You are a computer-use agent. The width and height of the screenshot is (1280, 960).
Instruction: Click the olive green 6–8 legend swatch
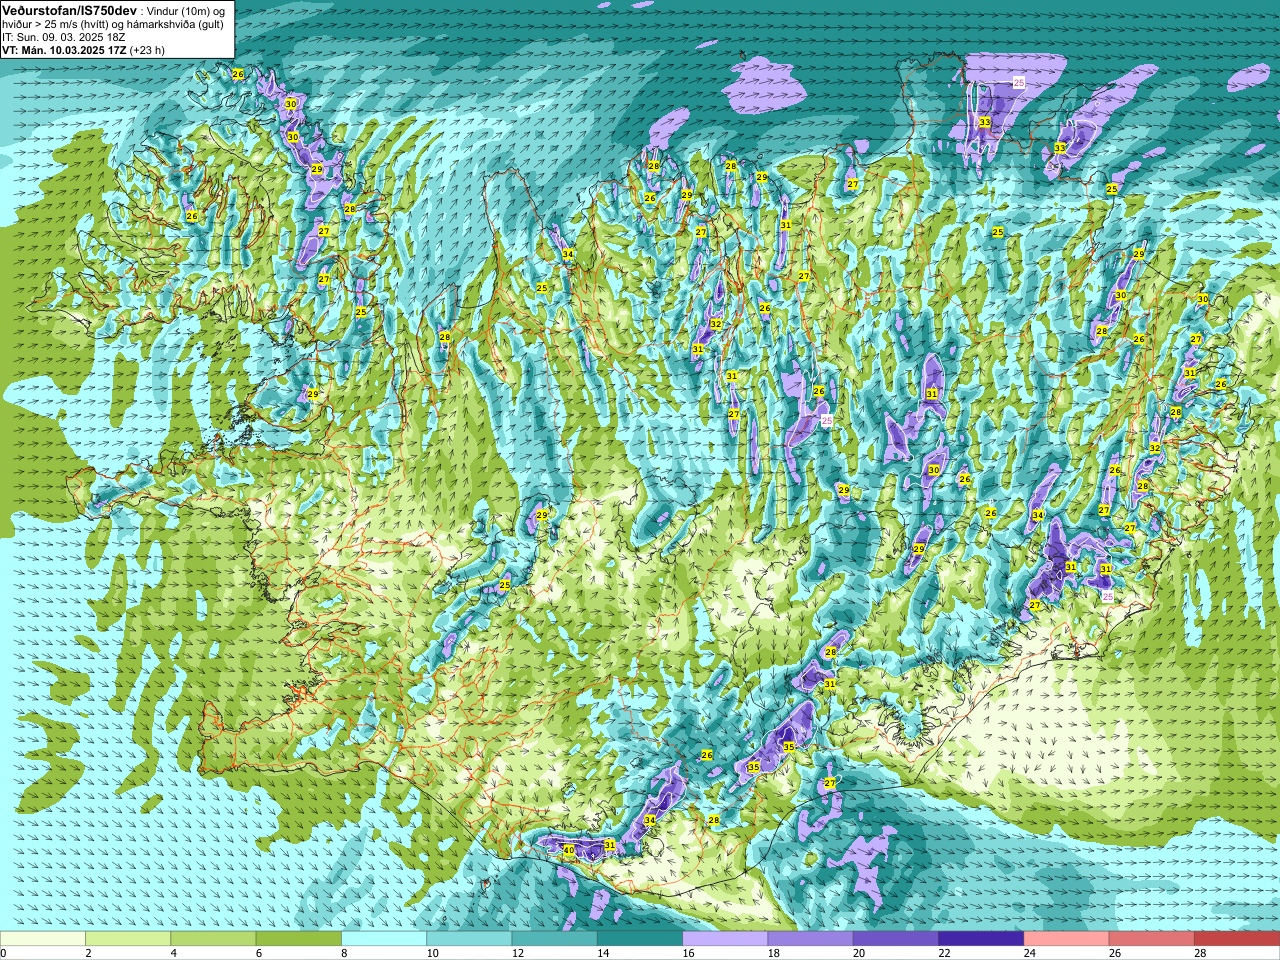click(x=299, y=938)
